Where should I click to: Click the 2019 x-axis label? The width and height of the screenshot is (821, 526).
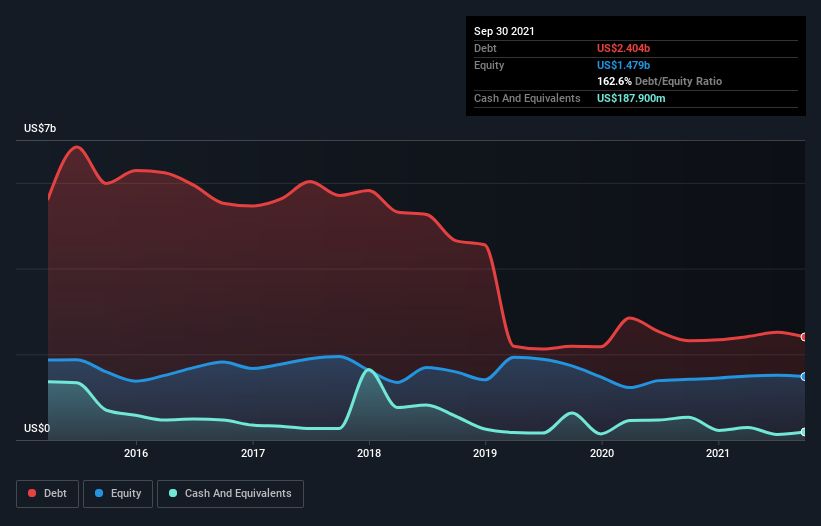485,453
